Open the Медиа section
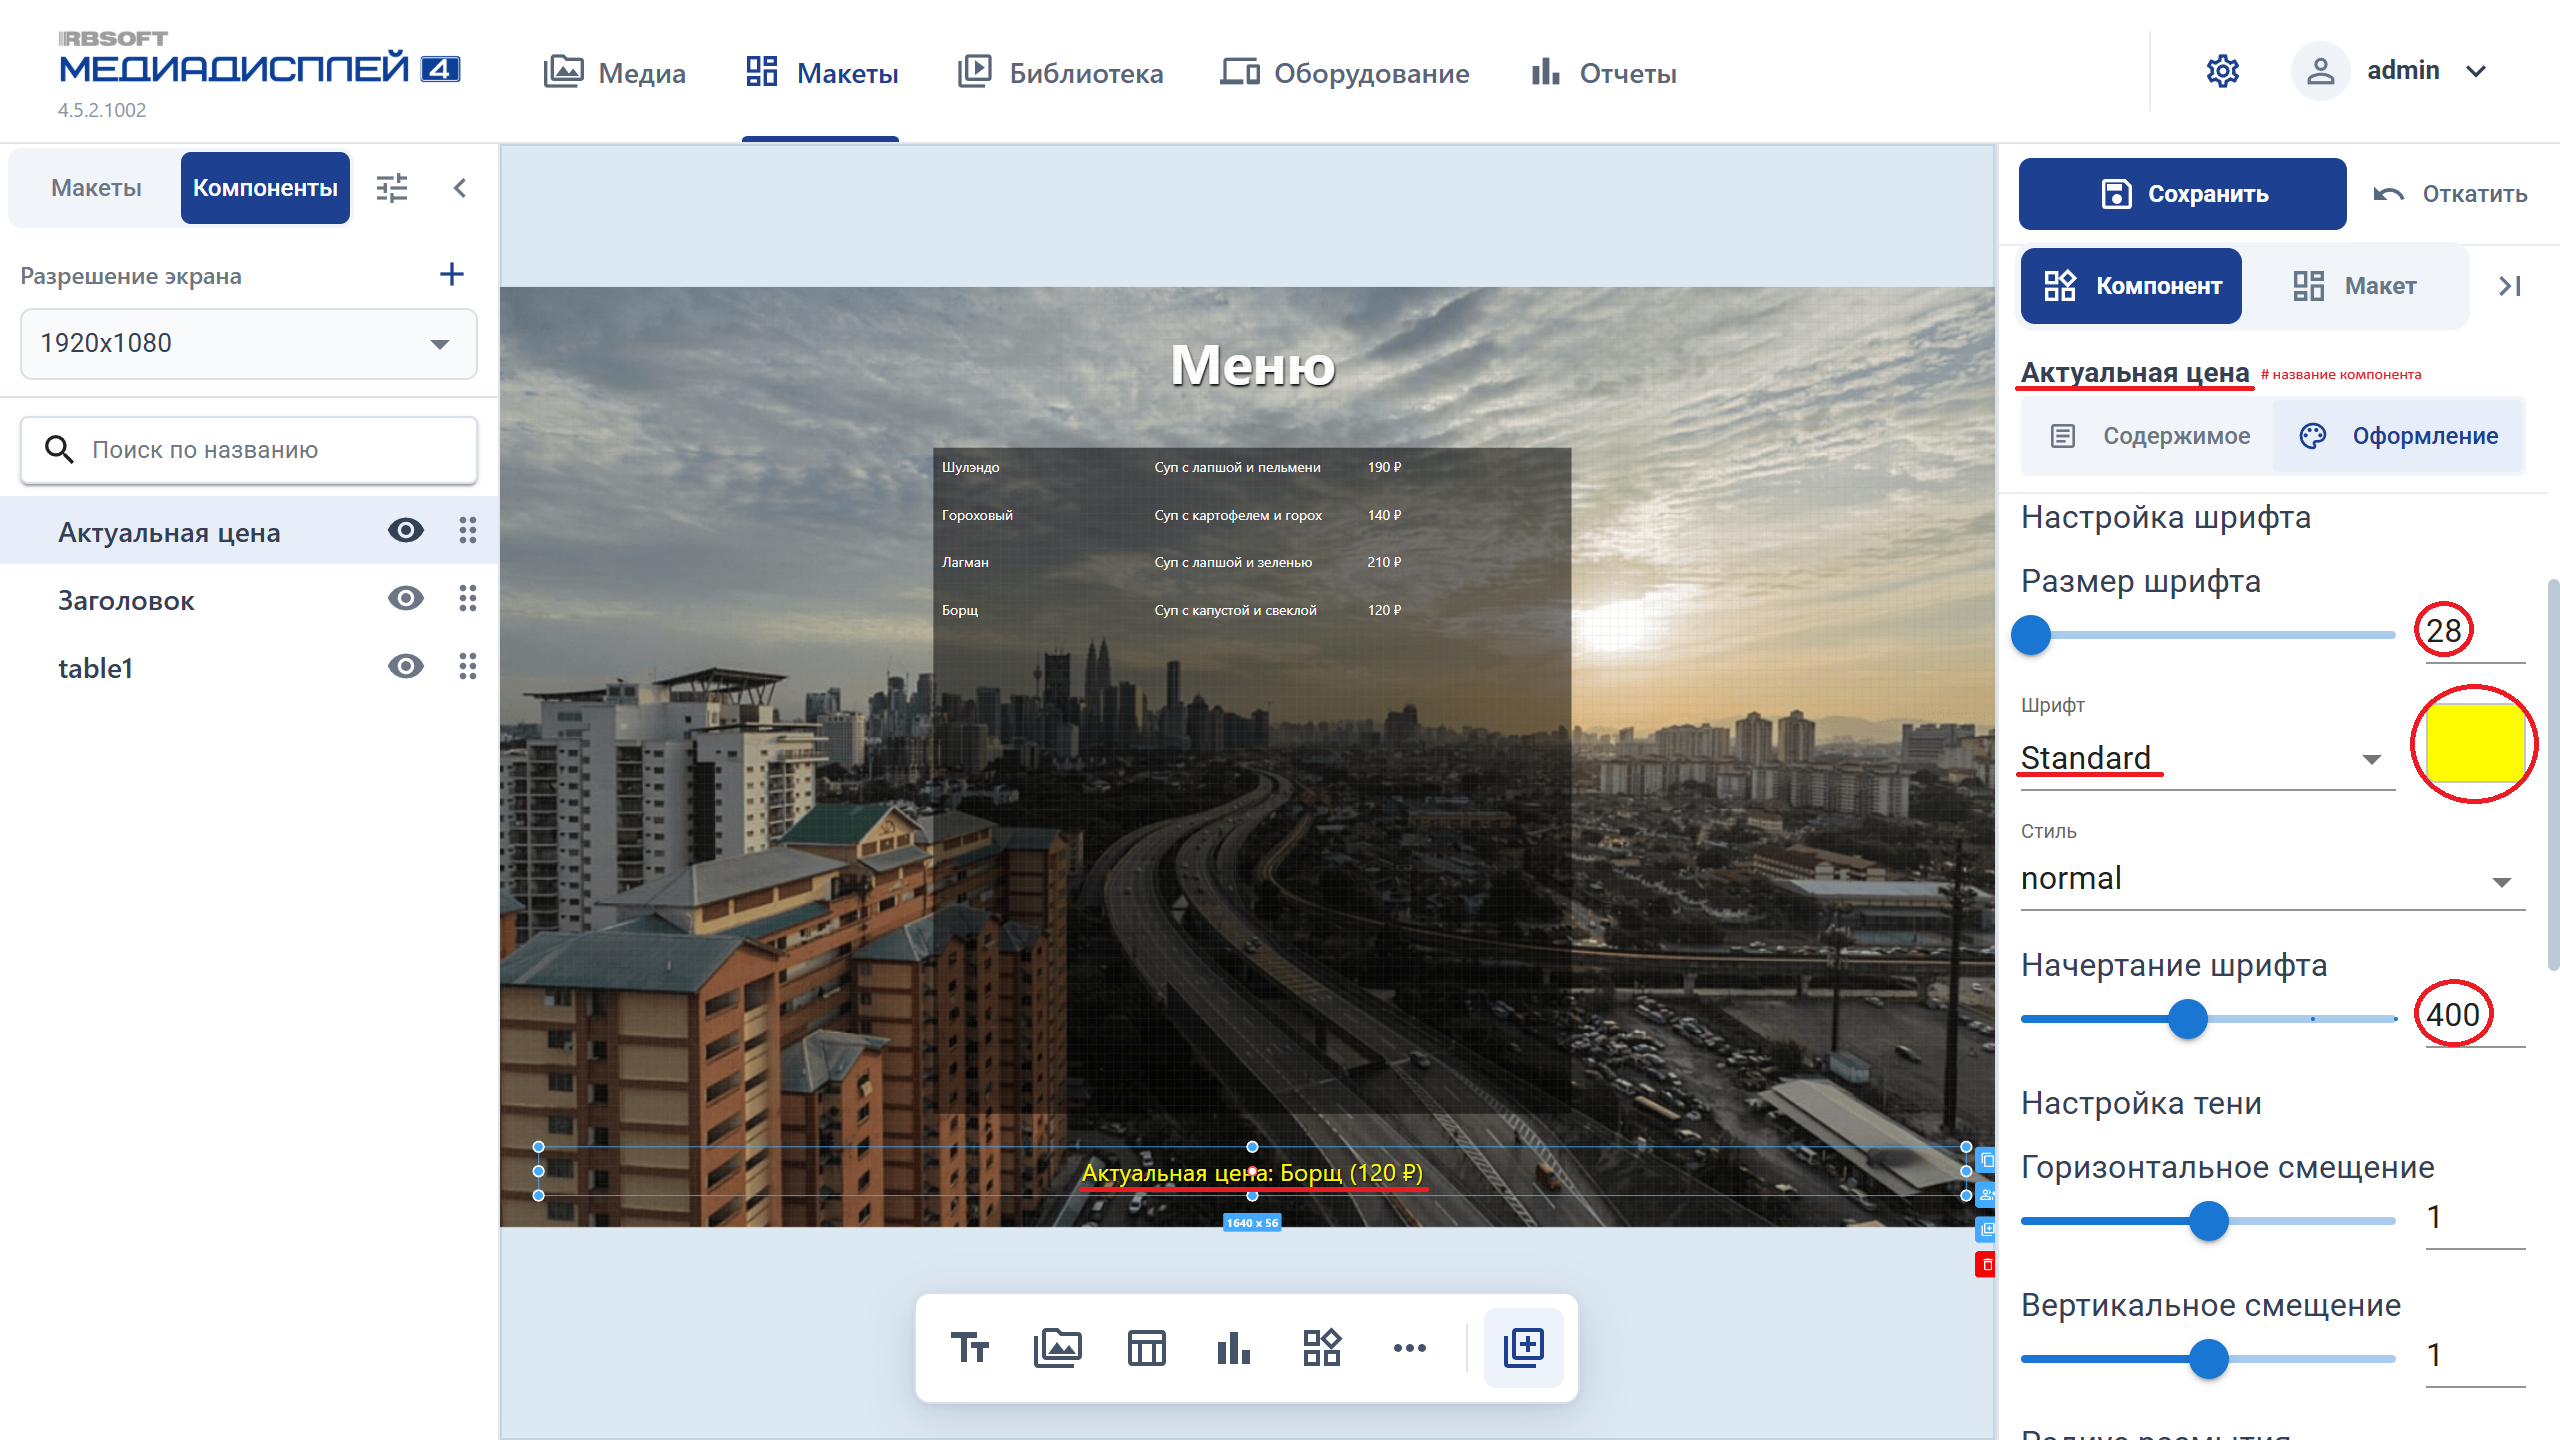The height and width of the screenshot is (1440, 2560). (x=614, y=72)
